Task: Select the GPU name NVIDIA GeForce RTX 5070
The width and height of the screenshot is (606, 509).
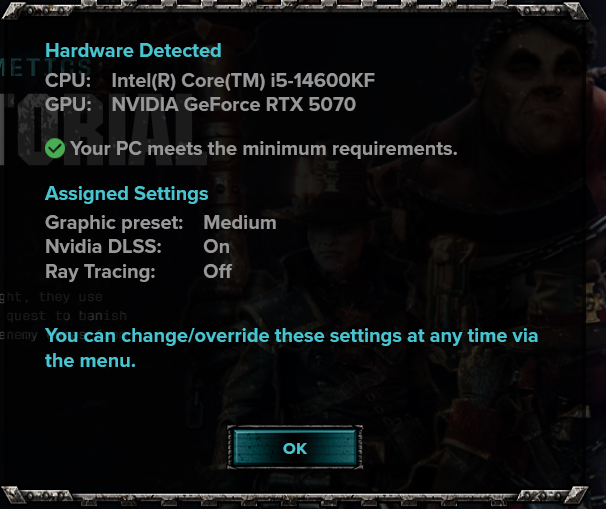Action: (x=233, y=104)
